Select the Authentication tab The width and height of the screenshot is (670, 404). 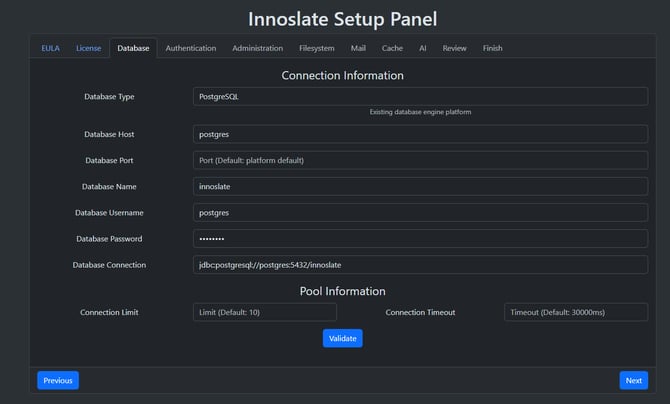(190, 48)
